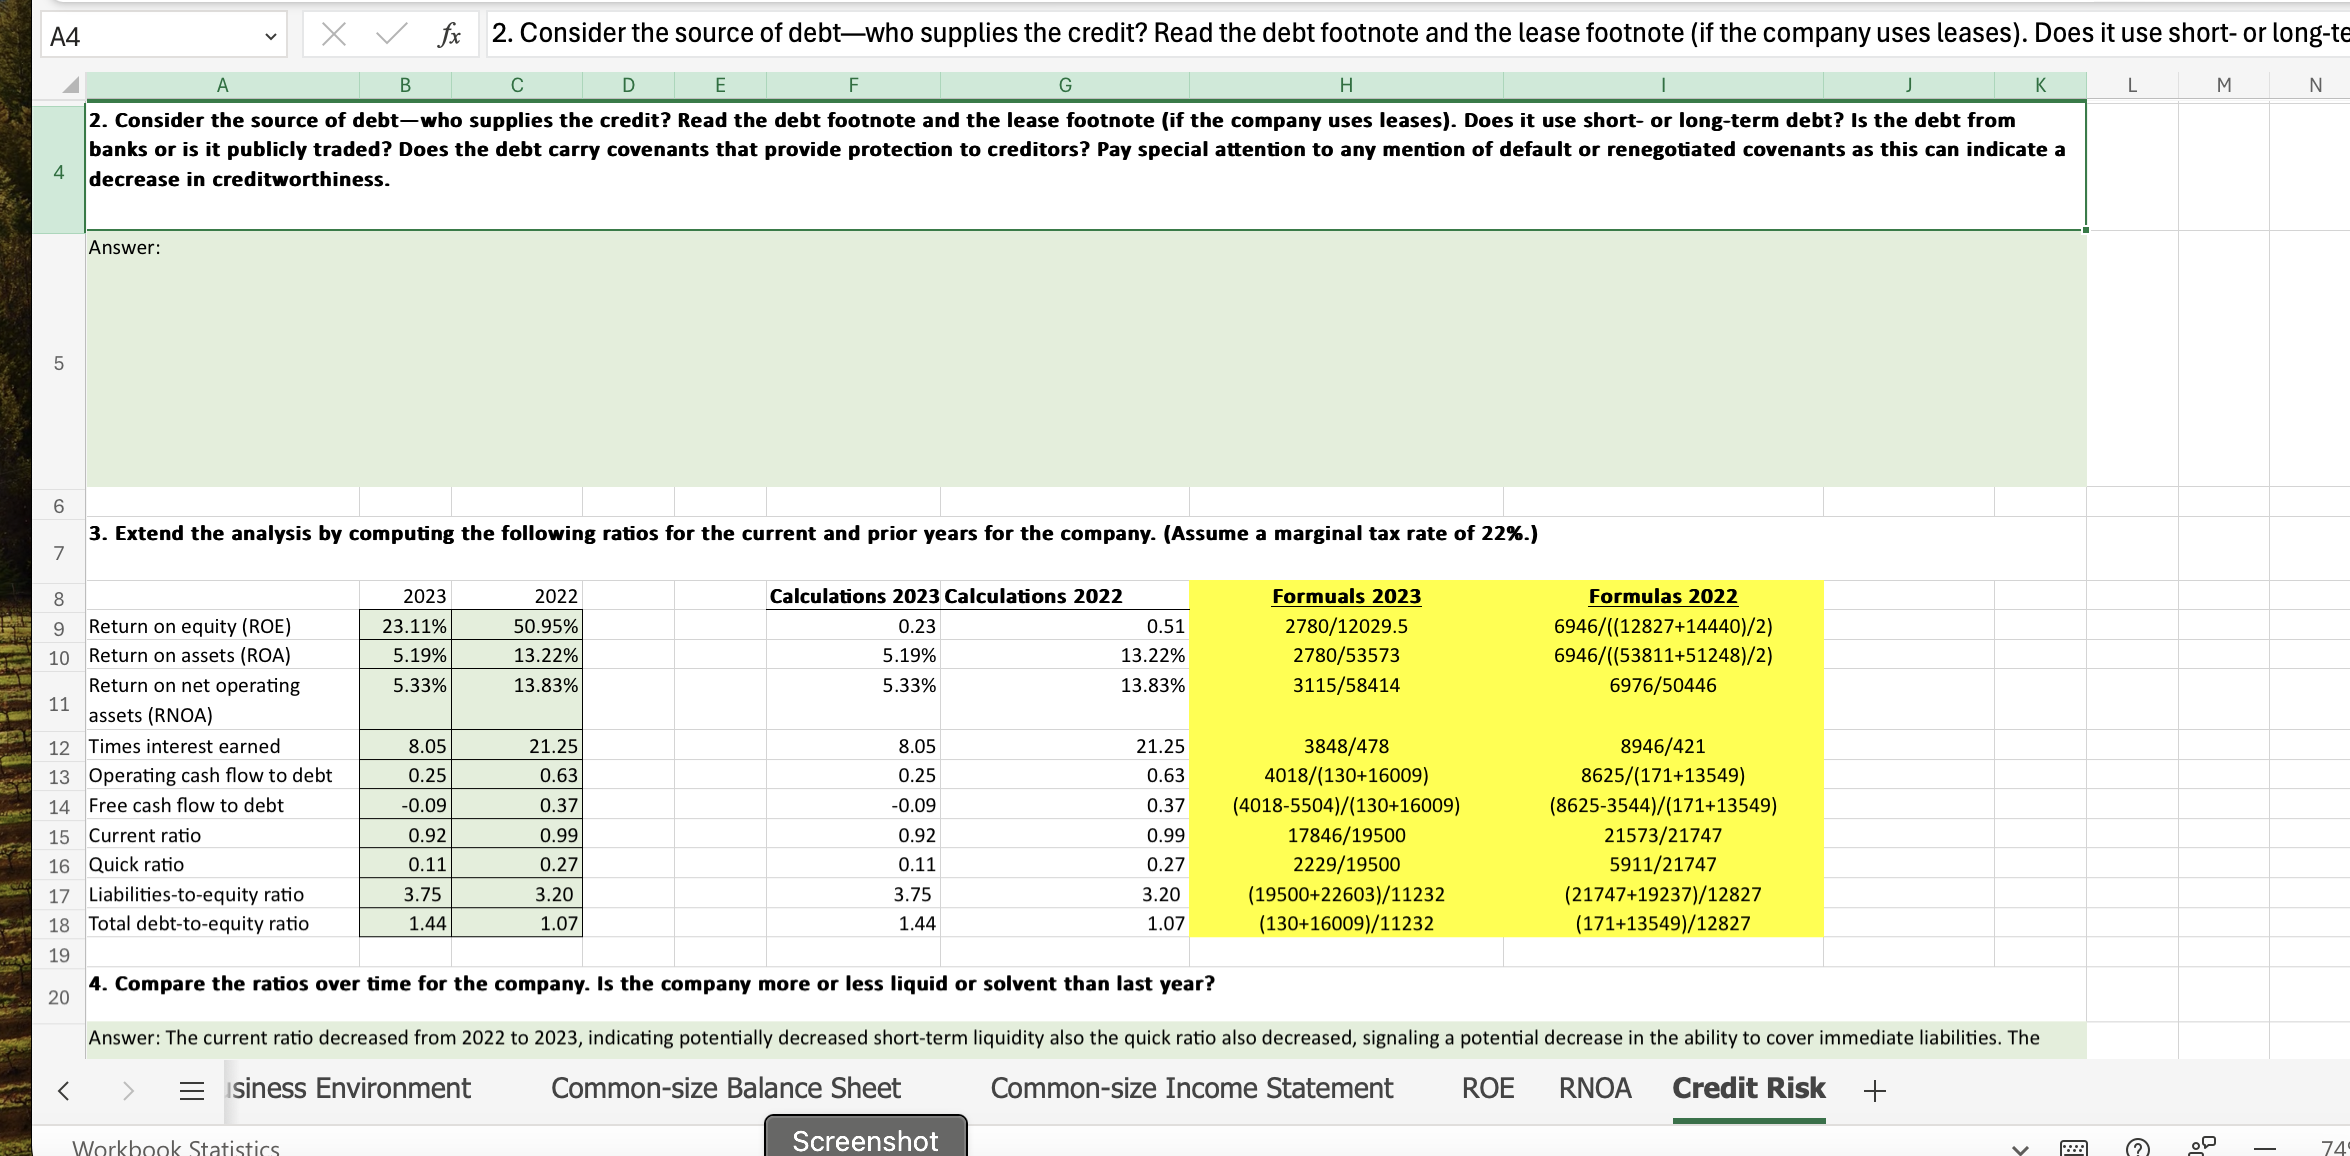Select the RNOA sheet tab
The height and width of the screenshot is (1156, 2350).
click(x=1595, y=1088)
